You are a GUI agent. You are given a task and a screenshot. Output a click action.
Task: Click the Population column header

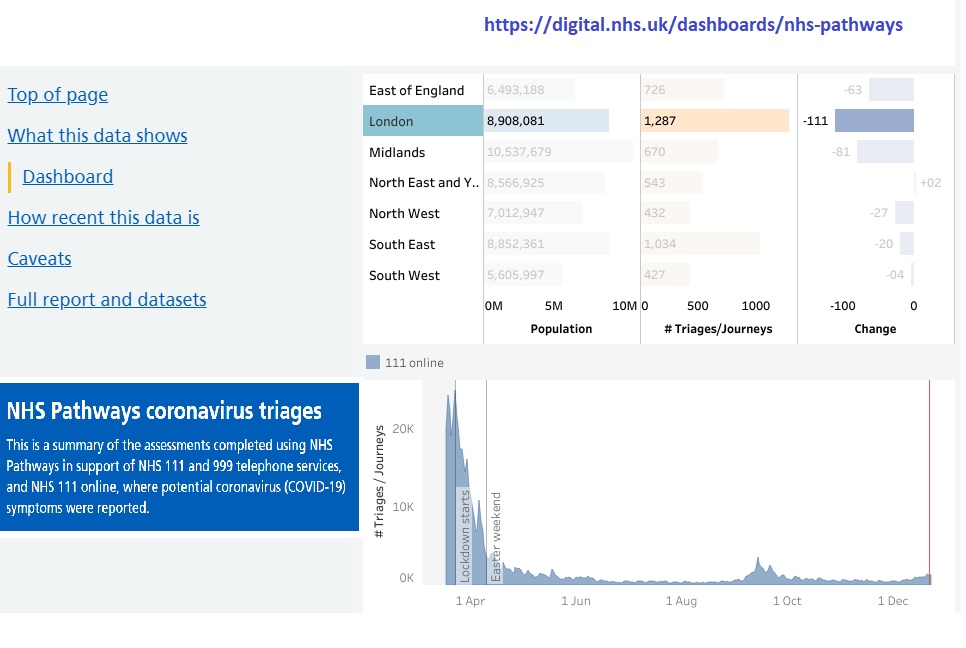coord(561,329)
